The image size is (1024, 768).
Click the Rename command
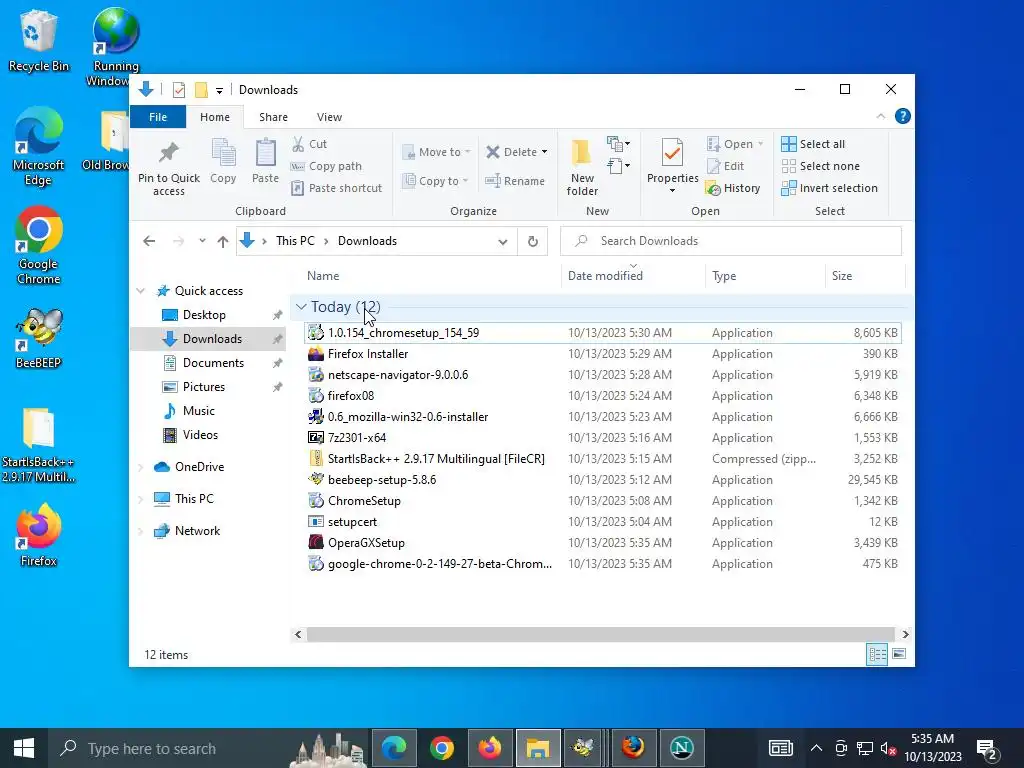(515, 181)
